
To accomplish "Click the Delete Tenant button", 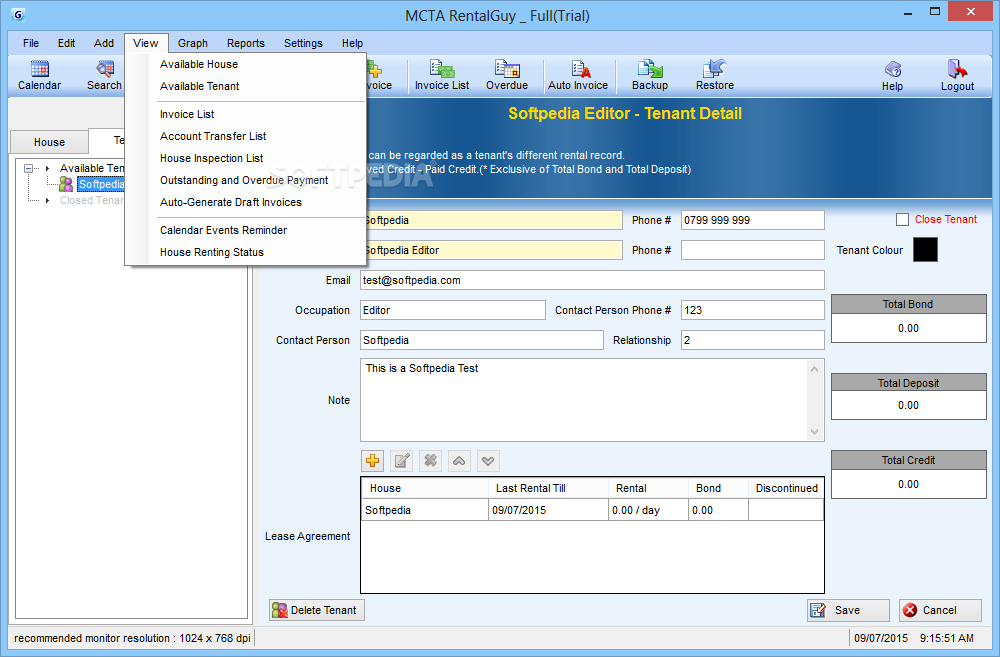I will tap(317, 610).
